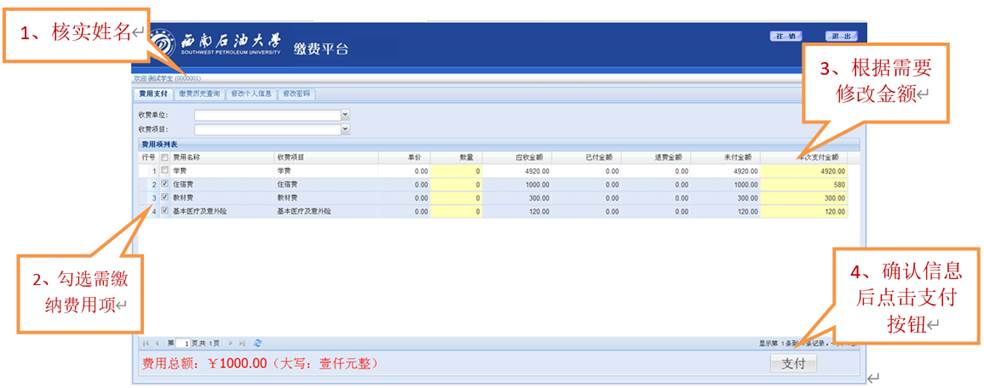Uncheck the 住宿费 row checkbox
Viewport: 984px width, 388px height.
click(x=164, y=185)
